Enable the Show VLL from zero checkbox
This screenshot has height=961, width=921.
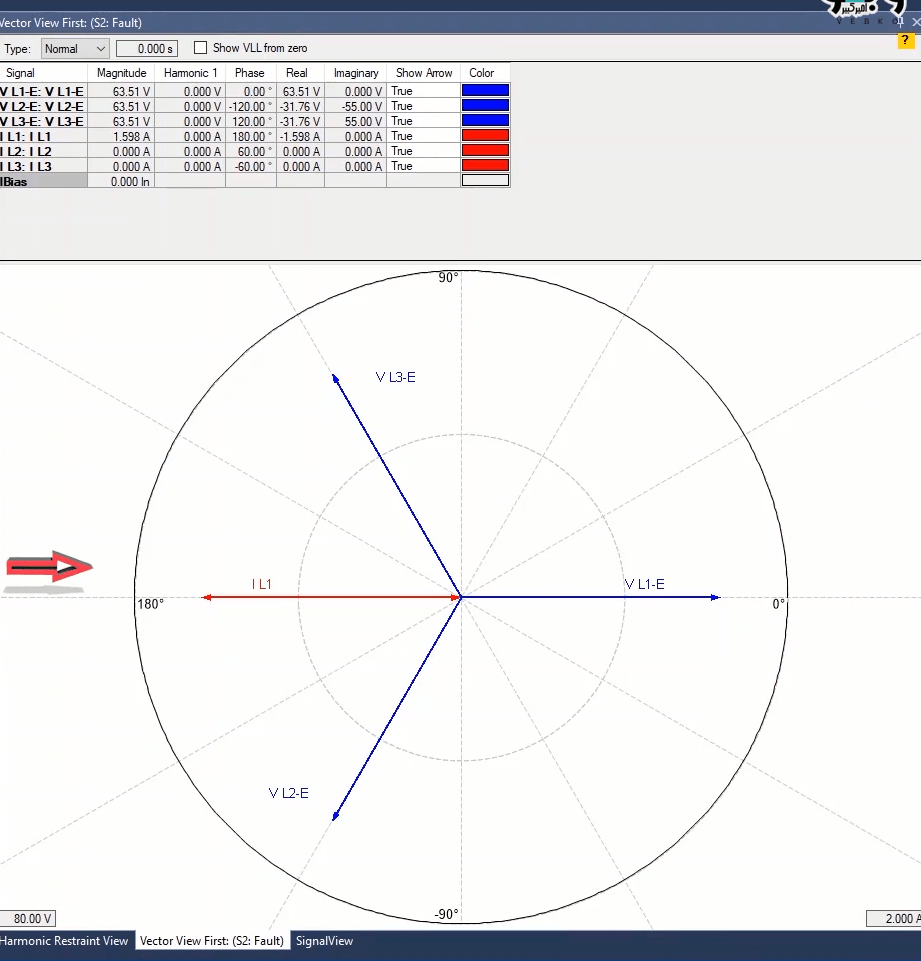click(201, 48)
